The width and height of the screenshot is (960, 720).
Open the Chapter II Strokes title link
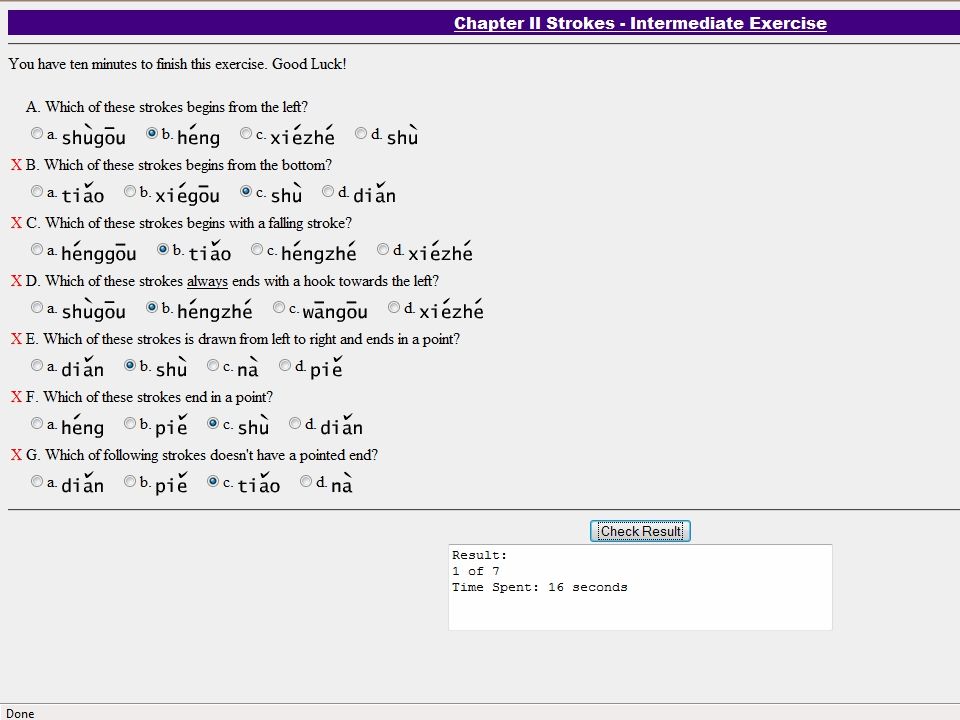[640, 23]
